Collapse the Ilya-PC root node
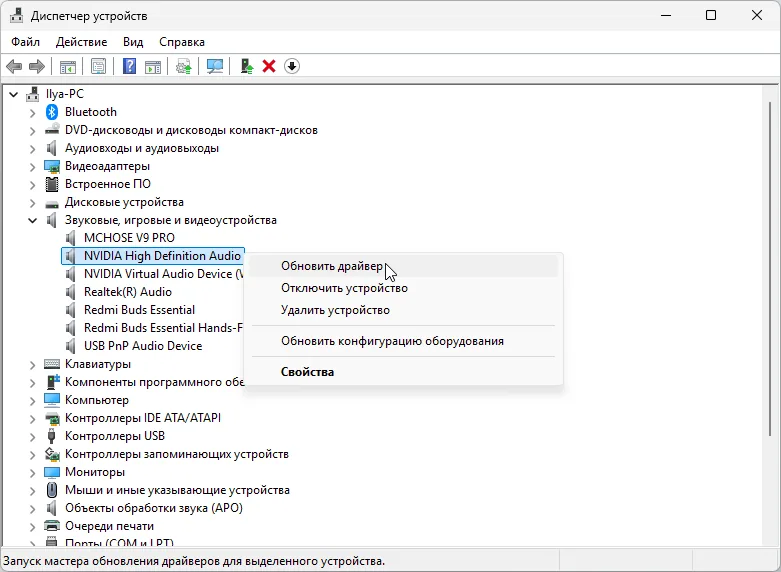The image size is (781, 572). click(14, 94)
